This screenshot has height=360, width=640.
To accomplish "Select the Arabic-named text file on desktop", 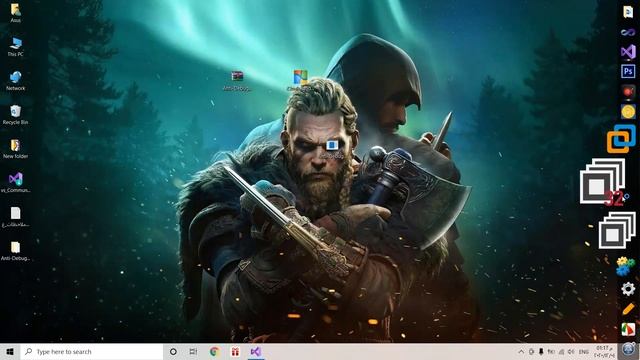I will pos(16,217).
